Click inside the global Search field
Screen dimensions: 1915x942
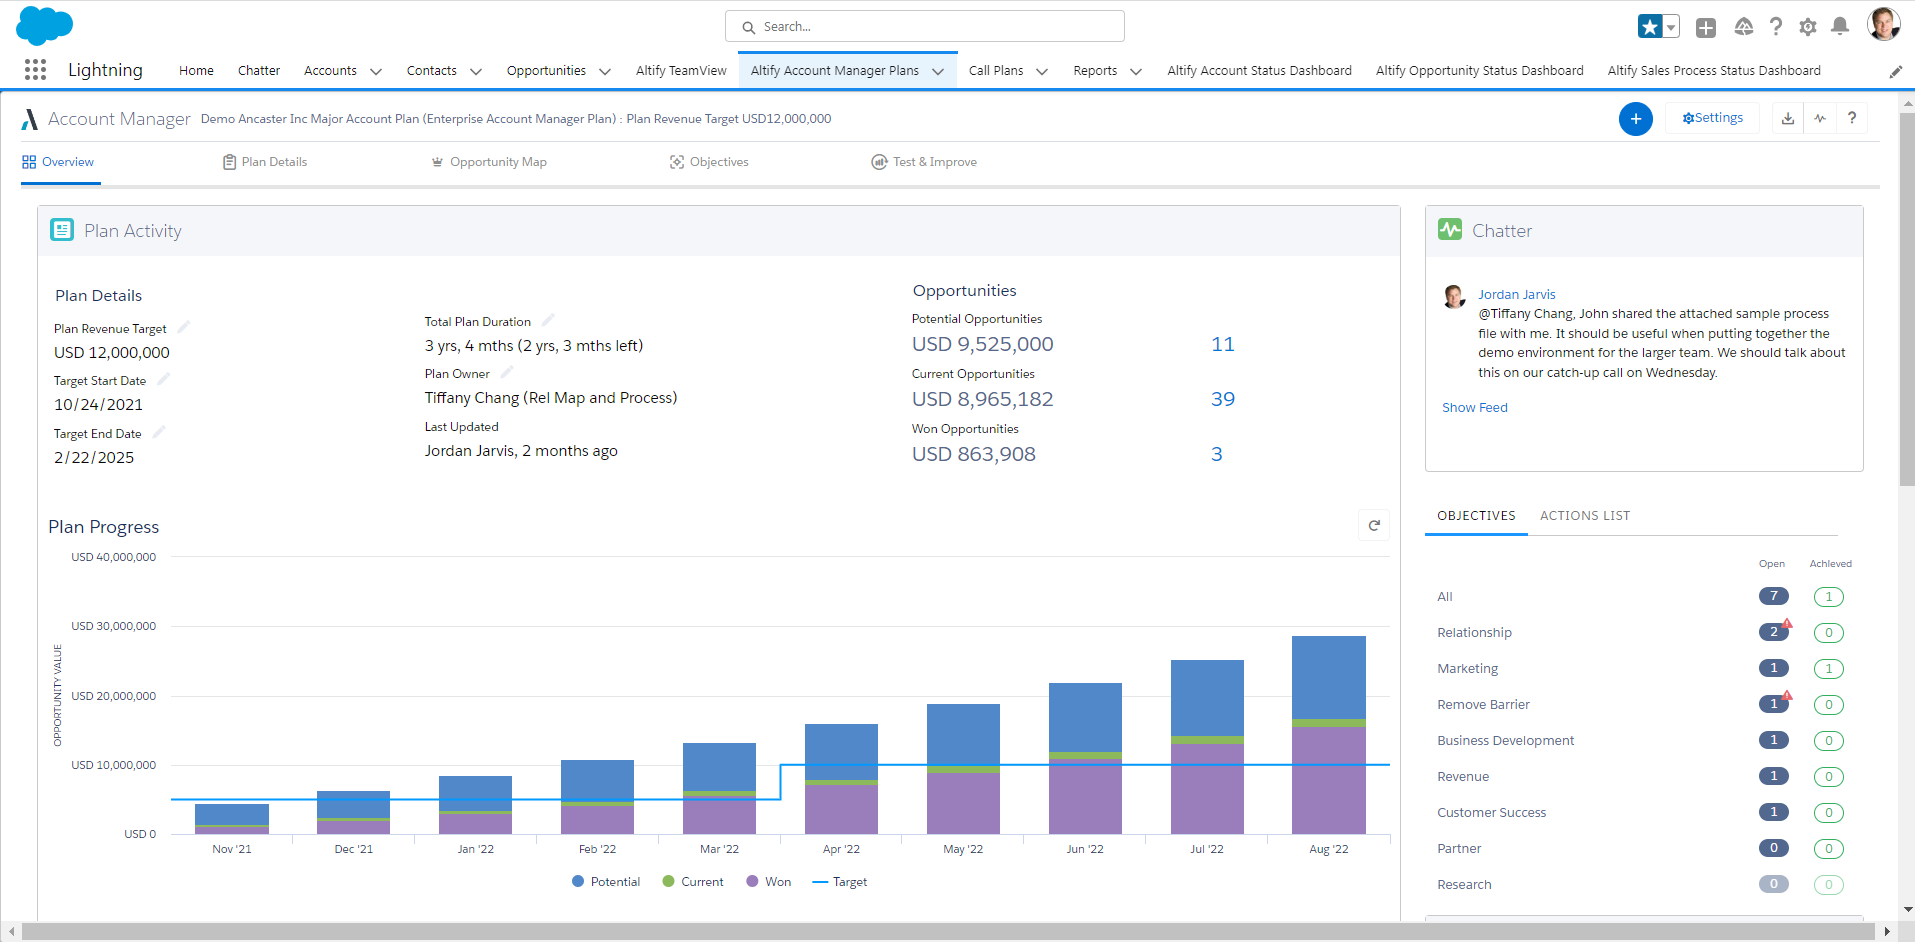(x=924, y=25)
